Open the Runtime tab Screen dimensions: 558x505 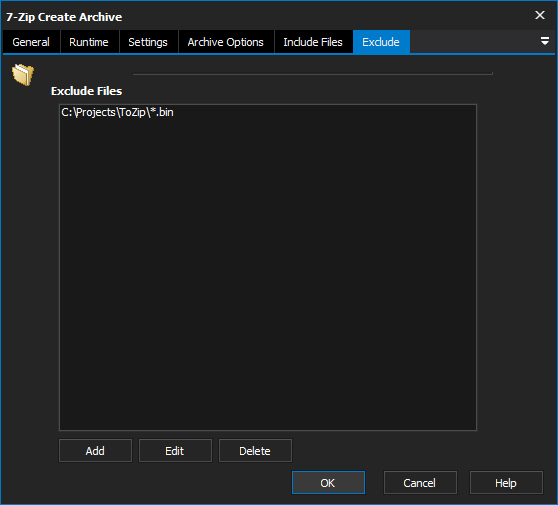click(x=89, y=42)
